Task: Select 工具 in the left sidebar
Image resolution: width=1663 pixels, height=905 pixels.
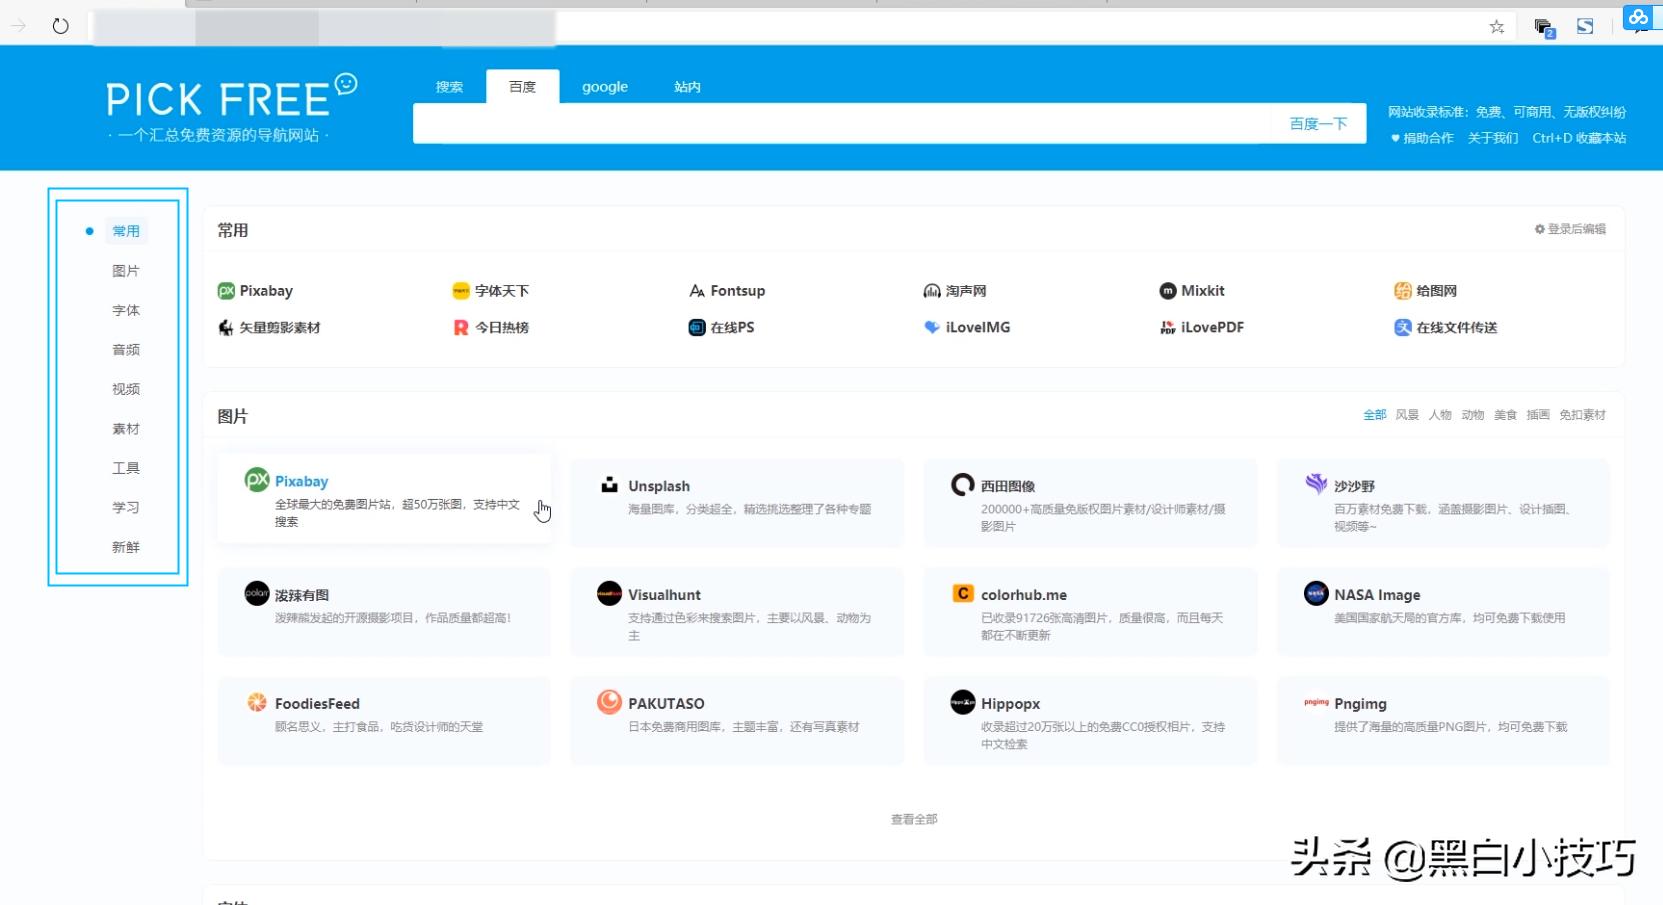Action: (x=126, y=468)
